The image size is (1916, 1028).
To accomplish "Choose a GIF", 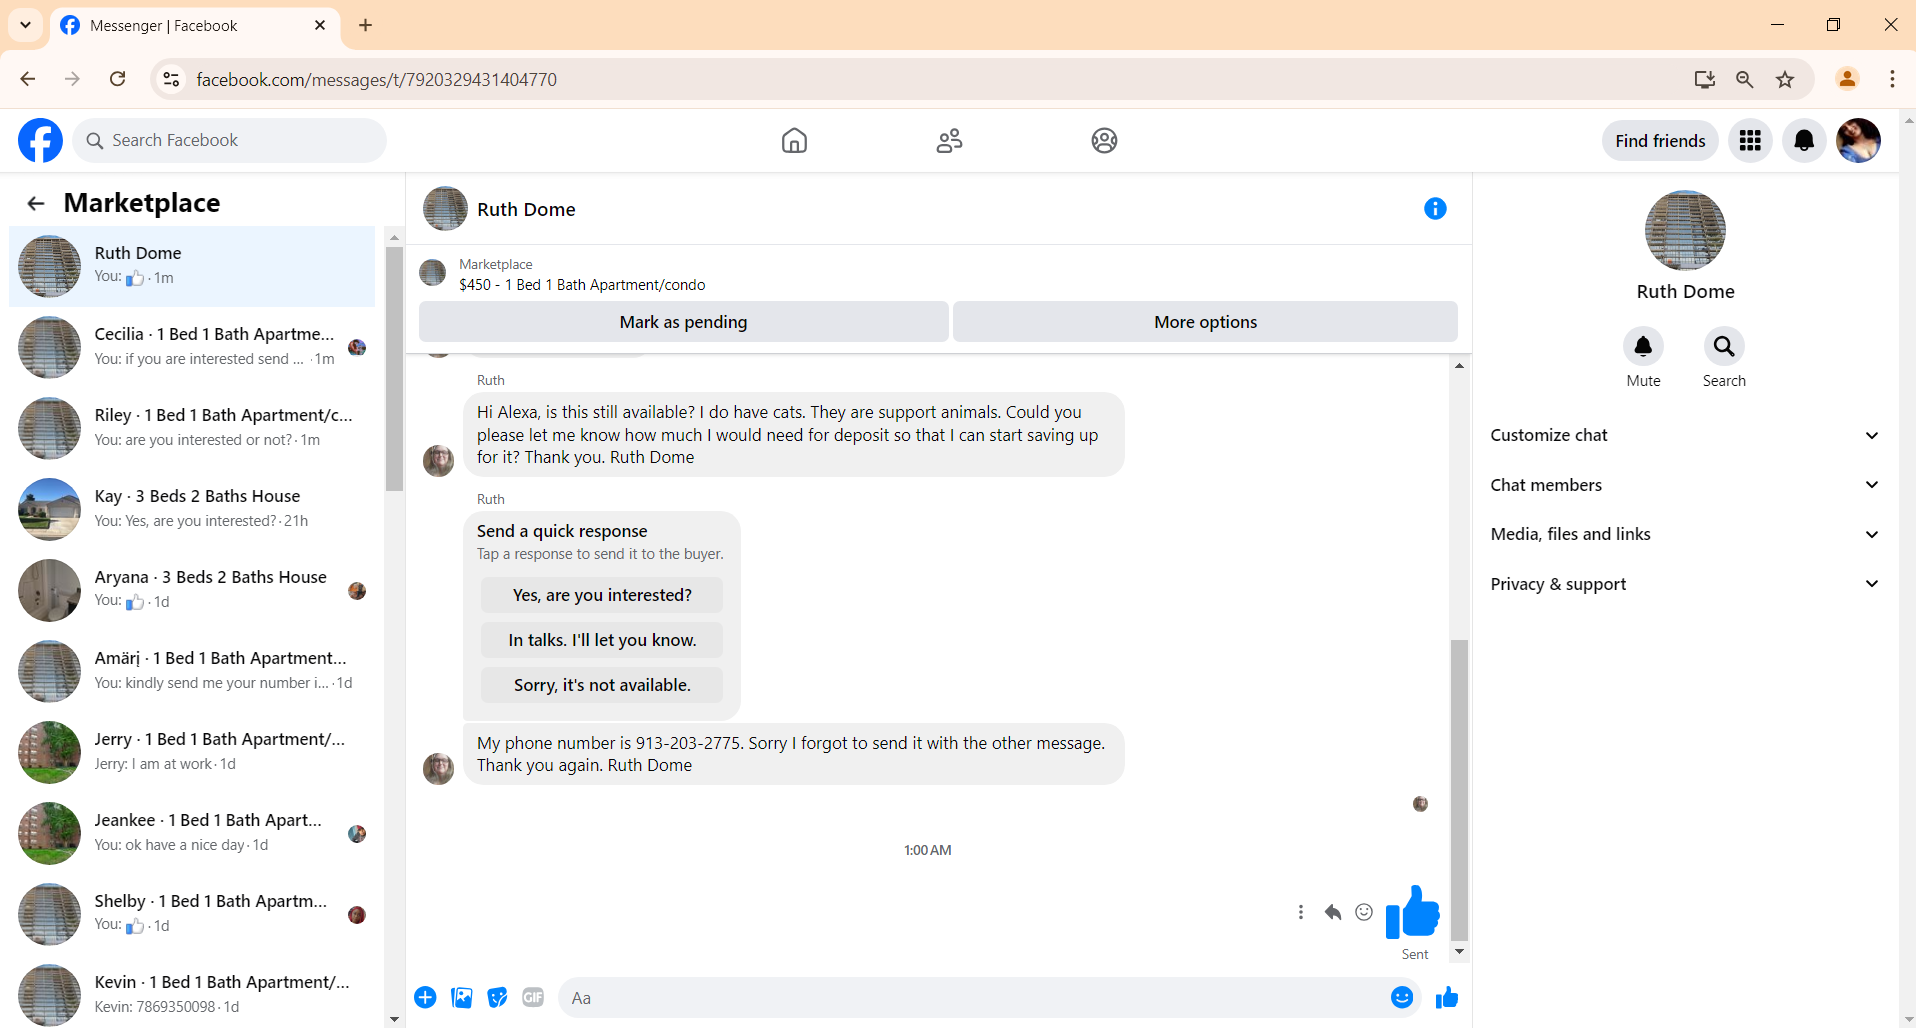I will (x=533, y=997).
